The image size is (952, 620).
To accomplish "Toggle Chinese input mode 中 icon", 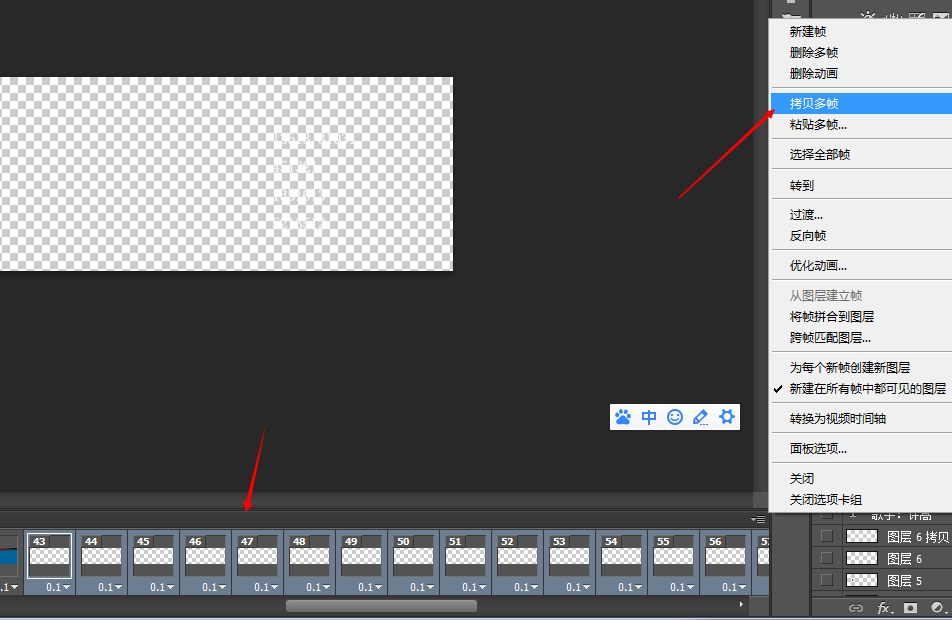I will pos(649,417).
